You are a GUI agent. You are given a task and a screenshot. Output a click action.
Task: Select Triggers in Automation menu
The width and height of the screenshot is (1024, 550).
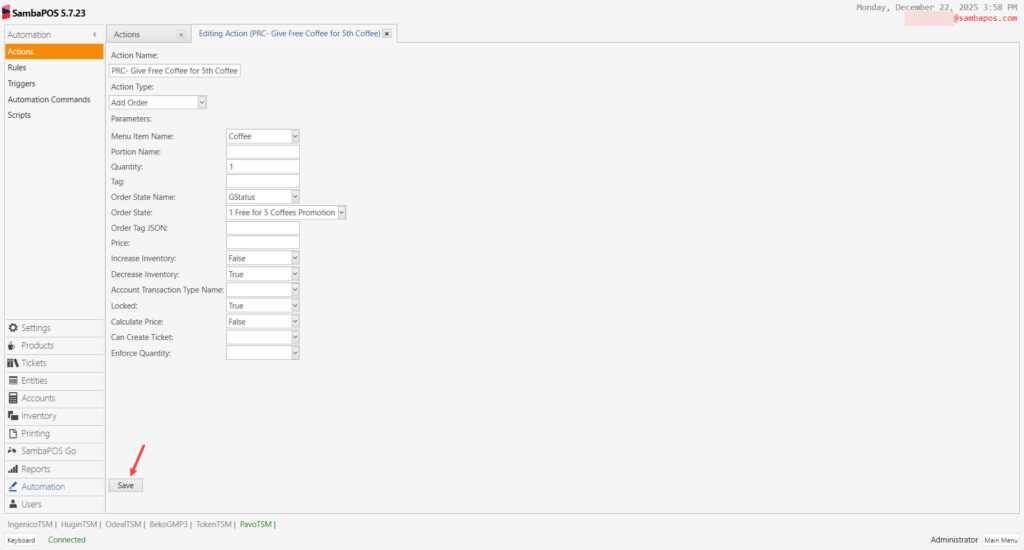coord(21,83)
